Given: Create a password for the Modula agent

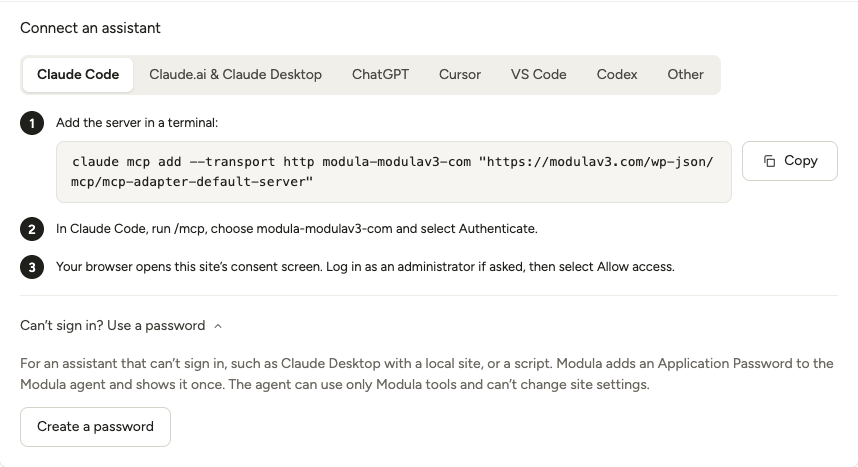Looking at the screenshot, I should (x=95, y=426).
